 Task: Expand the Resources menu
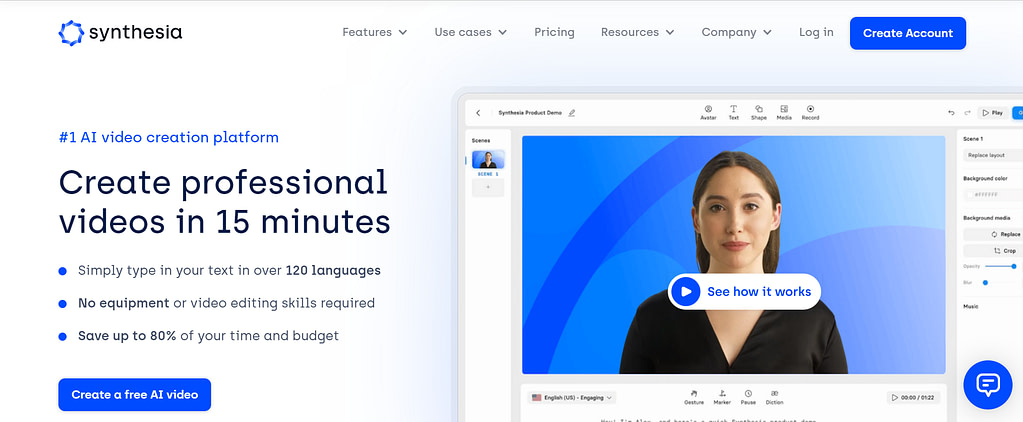coord(637,32)
